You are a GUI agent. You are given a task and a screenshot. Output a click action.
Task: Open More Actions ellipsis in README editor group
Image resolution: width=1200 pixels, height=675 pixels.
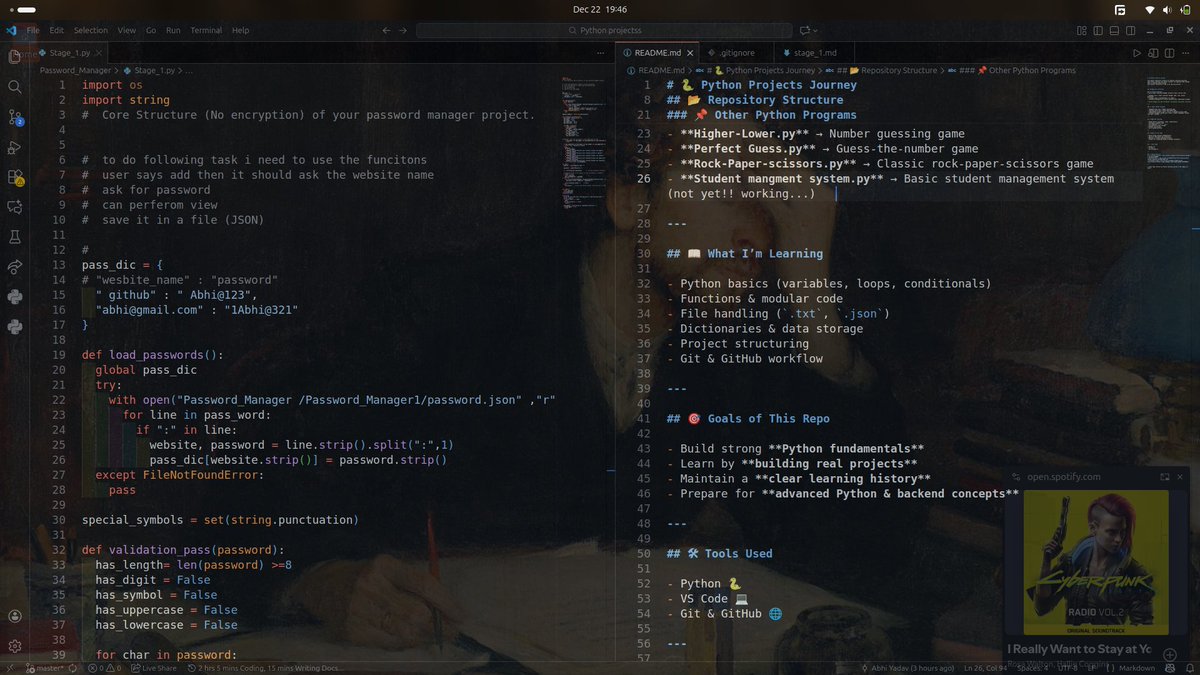tap(1186, 52)
